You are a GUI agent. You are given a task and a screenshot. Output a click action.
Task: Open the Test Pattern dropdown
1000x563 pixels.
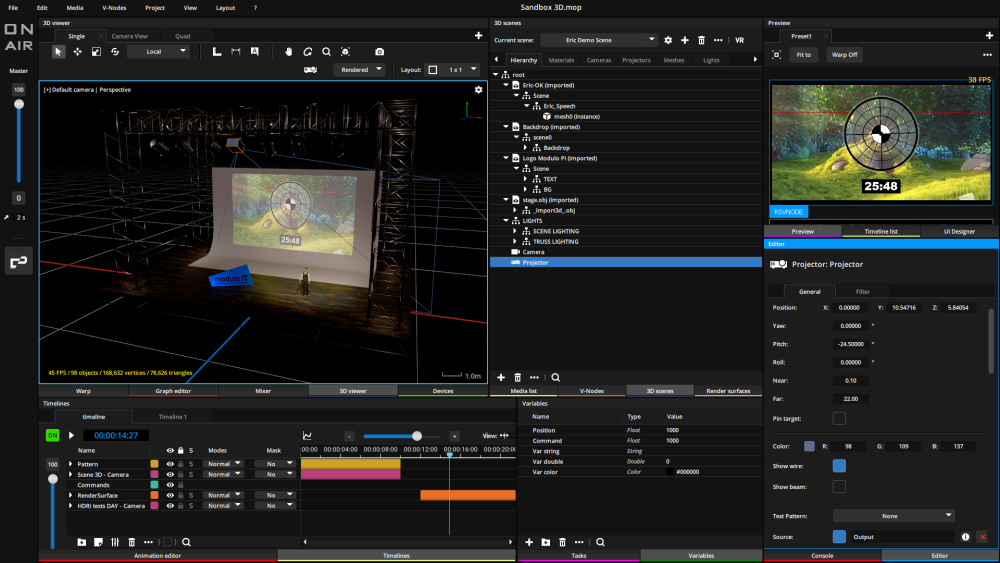pyautogui.click(x=889, y=516)
